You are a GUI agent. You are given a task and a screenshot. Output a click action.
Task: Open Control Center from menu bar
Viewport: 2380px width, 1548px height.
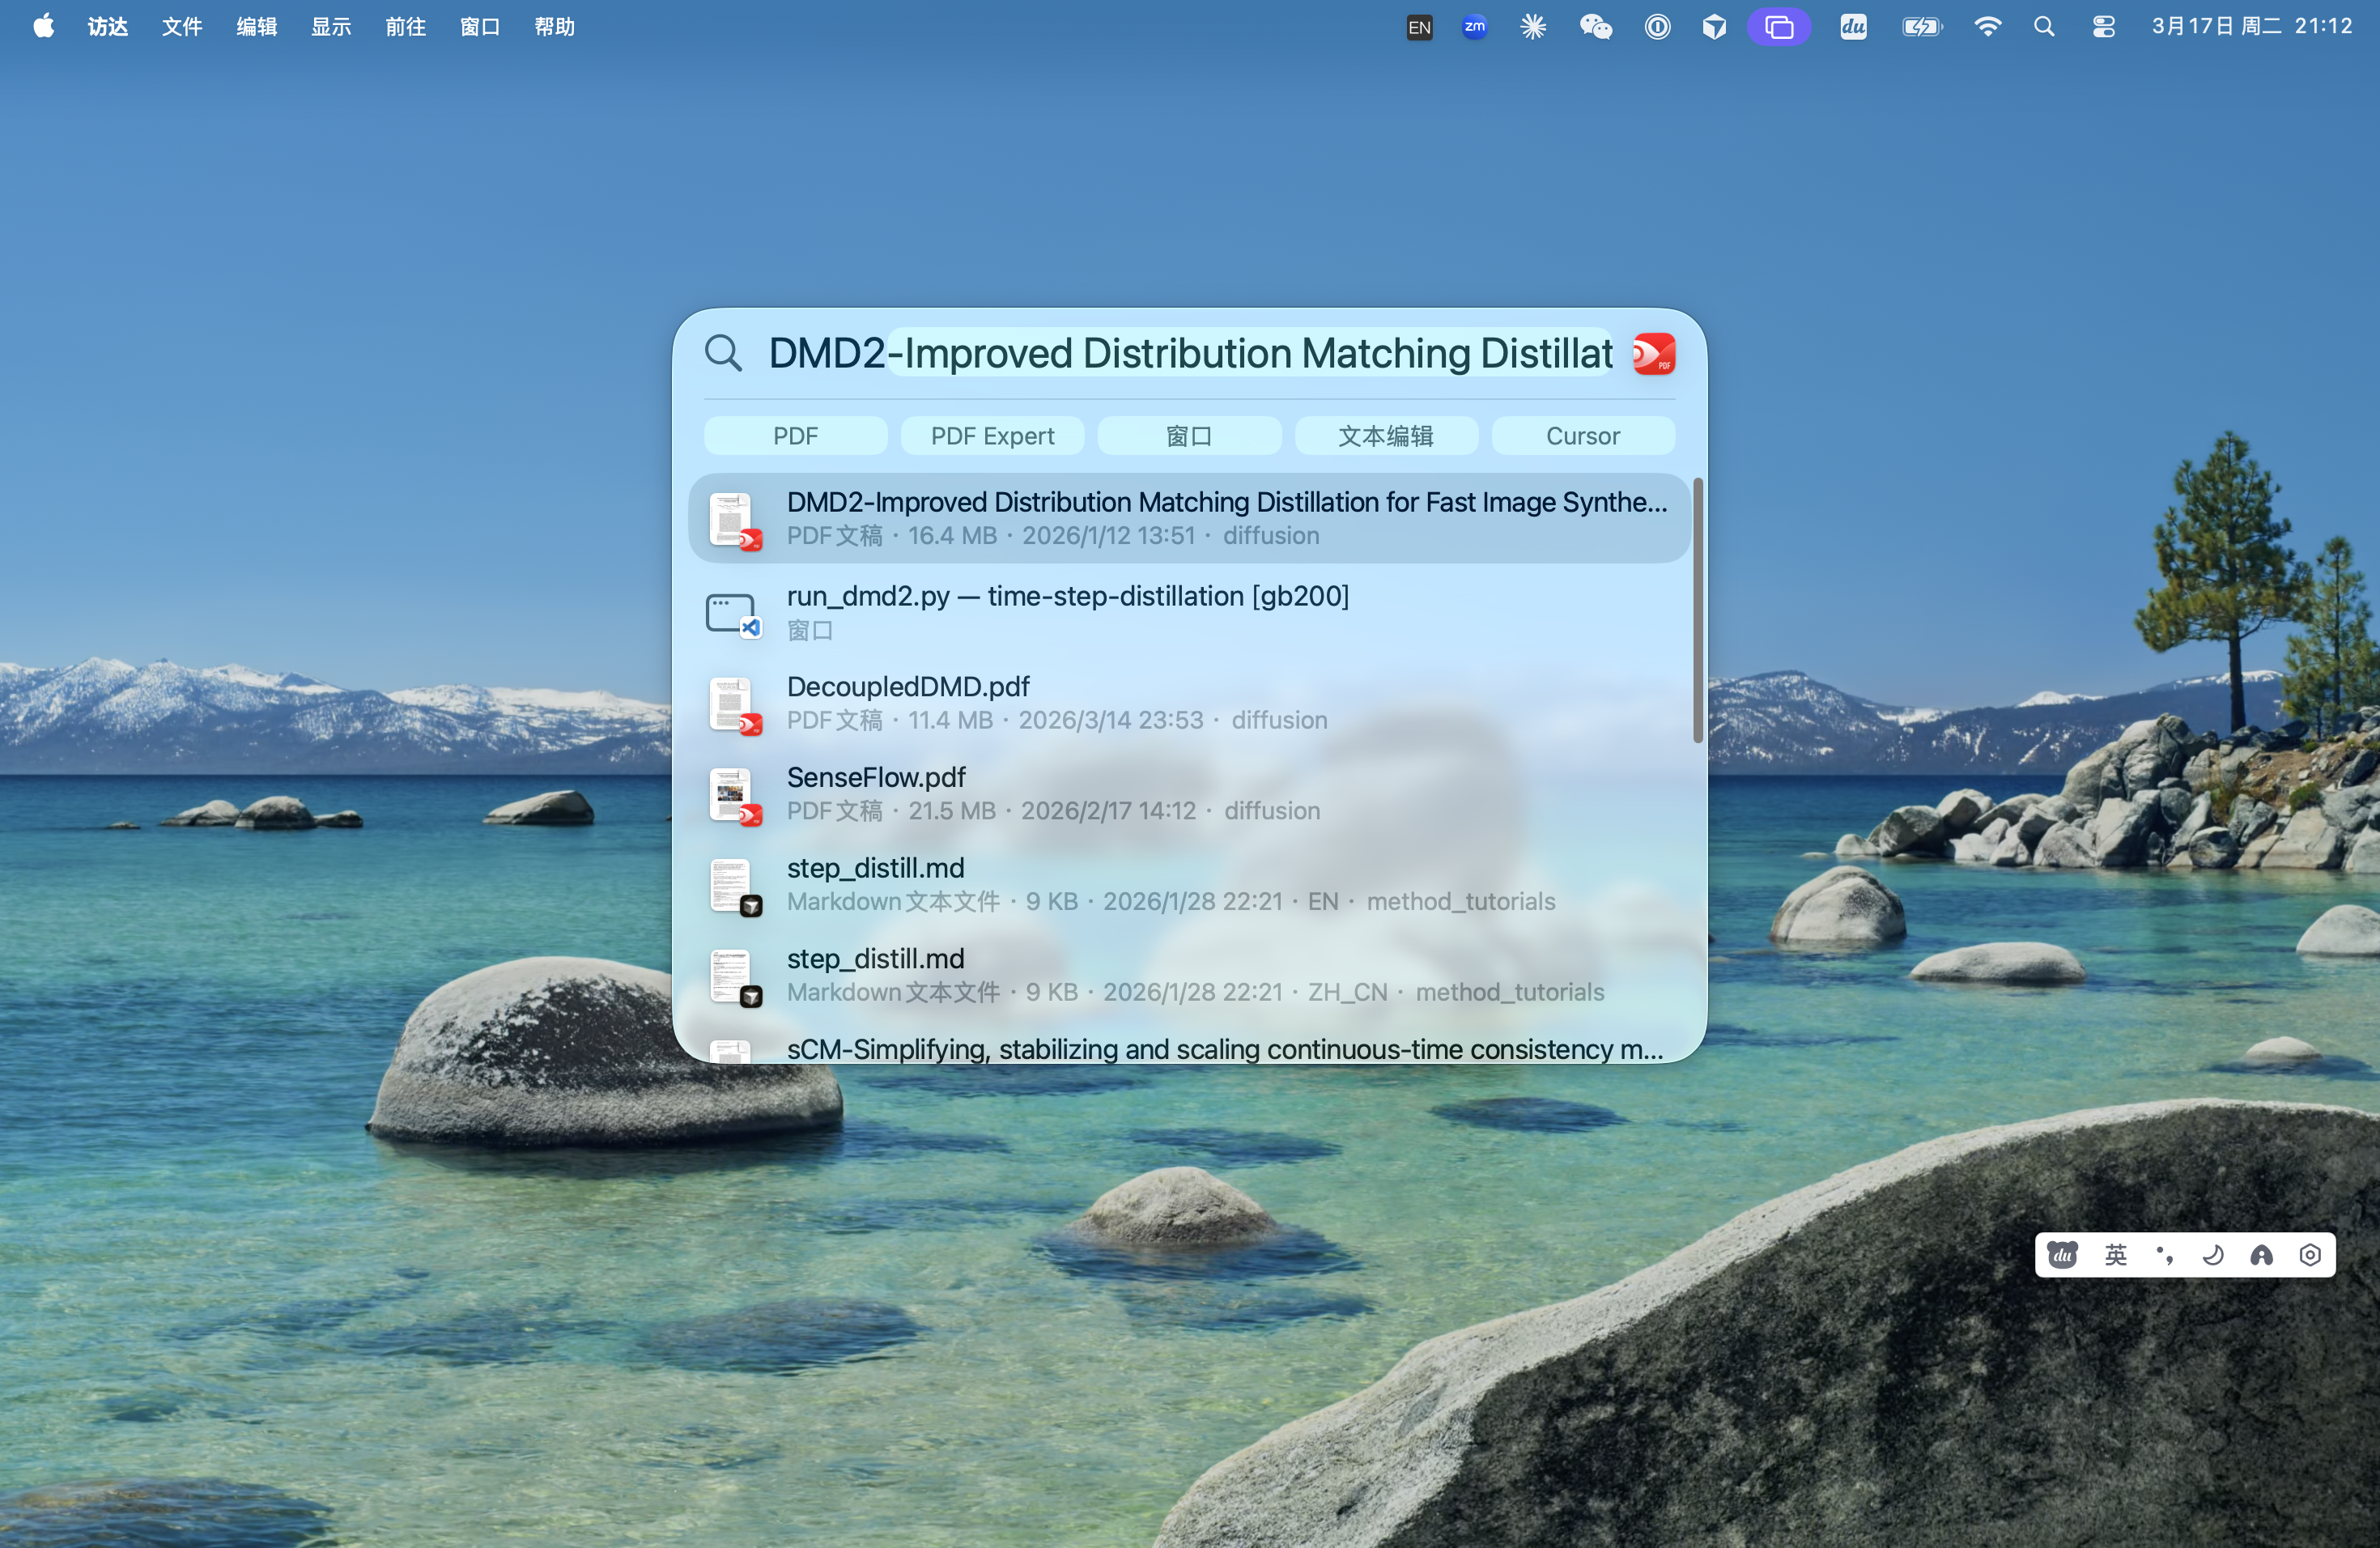point(2103,27)
